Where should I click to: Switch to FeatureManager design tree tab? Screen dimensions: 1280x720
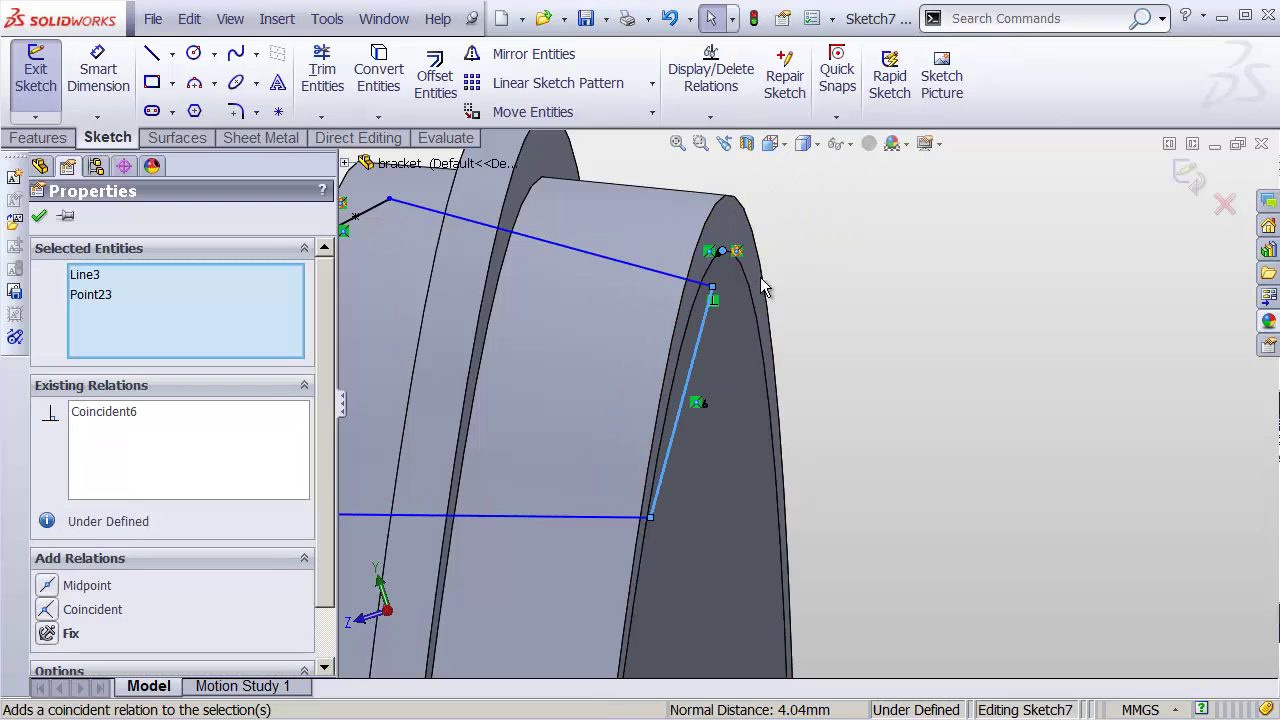click(40, 166)
